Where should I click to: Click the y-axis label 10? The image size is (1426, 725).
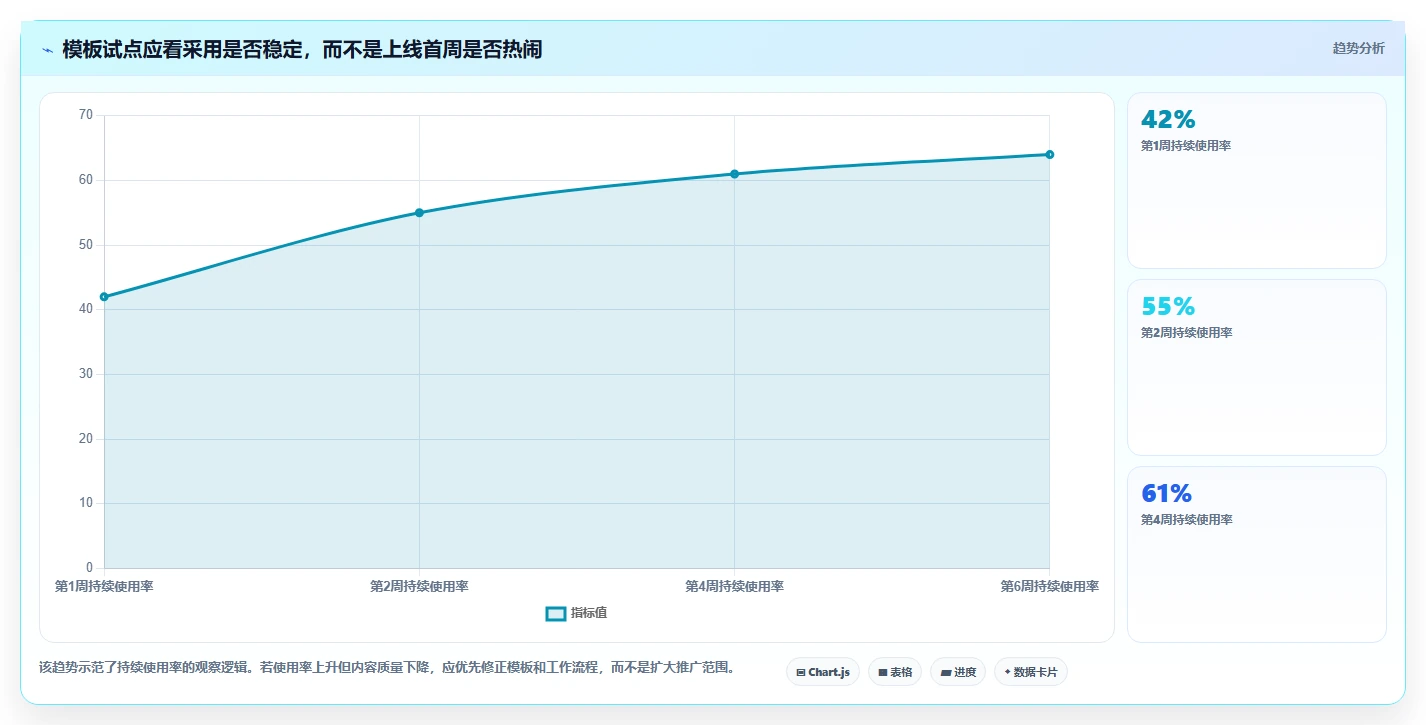pos(85,503)
